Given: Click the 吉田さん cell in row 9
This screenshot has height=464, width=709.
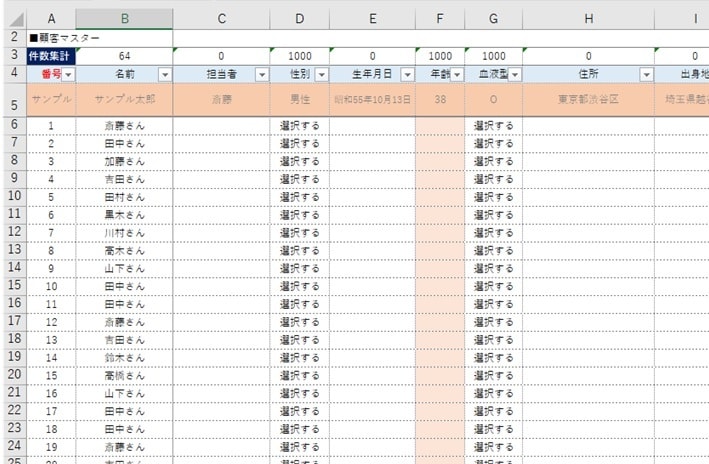Looking at the screenshot, I should [x=124, y=179].
